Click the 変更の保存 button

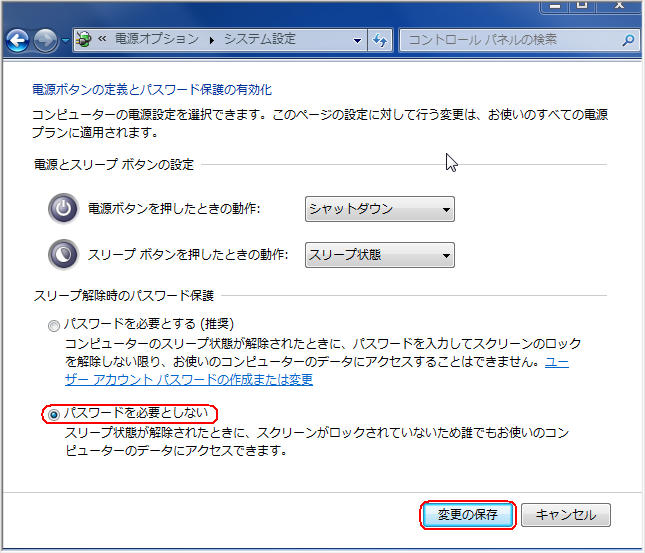click(x=468, y=515)
